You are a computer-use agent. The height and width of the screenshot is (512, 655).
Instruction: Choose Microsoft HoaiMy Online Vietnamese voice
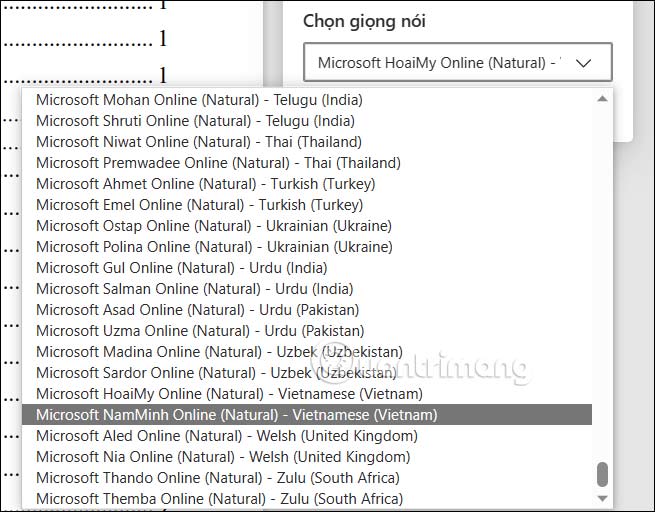[x=307, y=393]
